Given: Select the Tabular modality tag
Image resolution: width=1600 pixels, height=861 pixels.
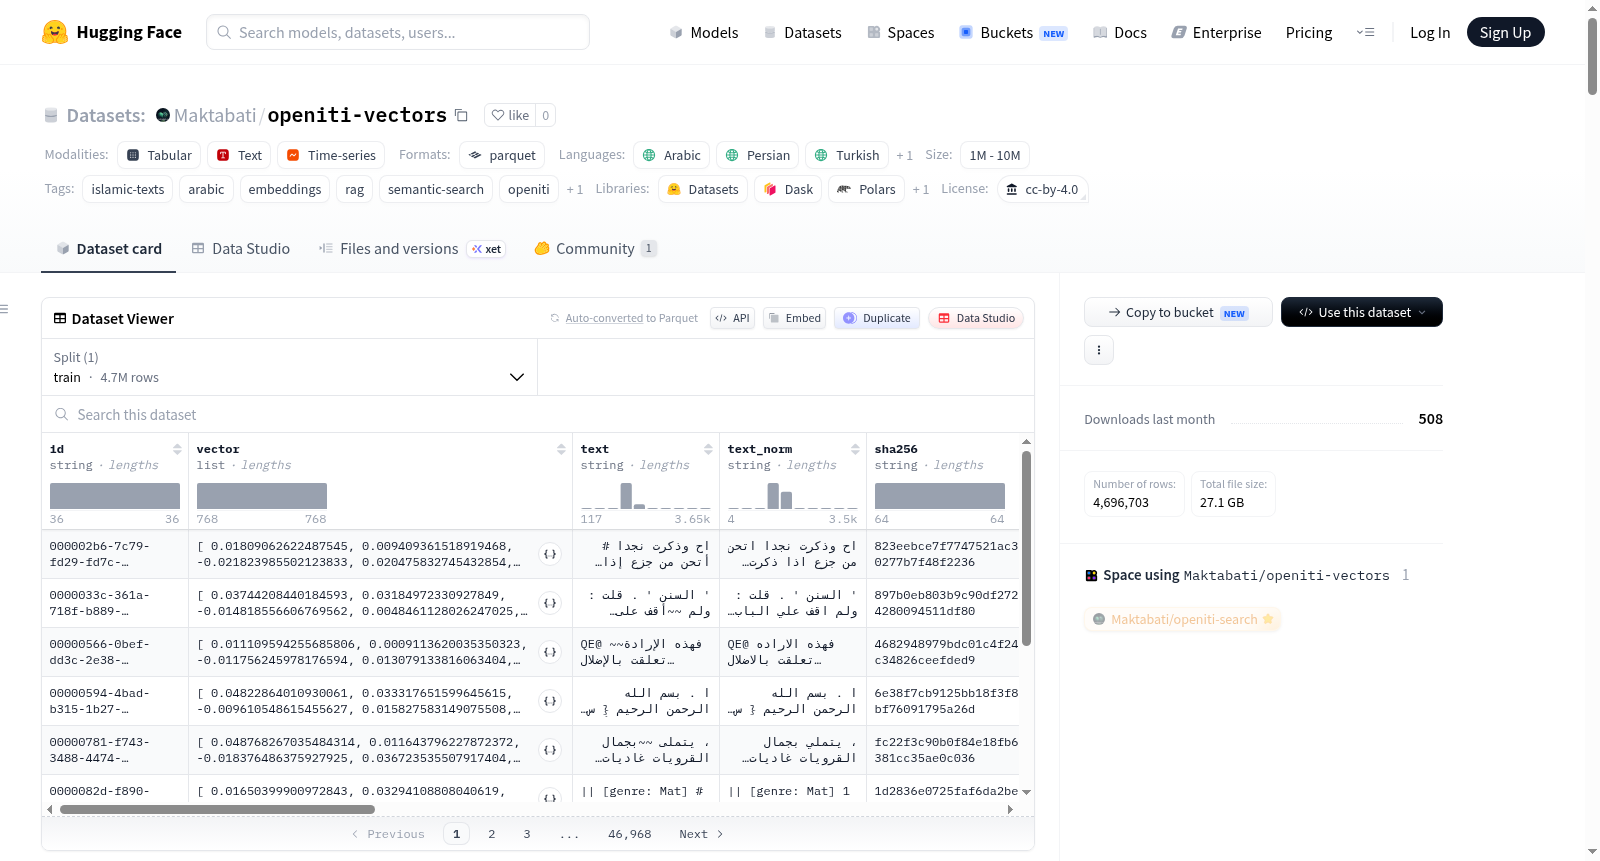Looking at the screenshot, I should 159,156.
